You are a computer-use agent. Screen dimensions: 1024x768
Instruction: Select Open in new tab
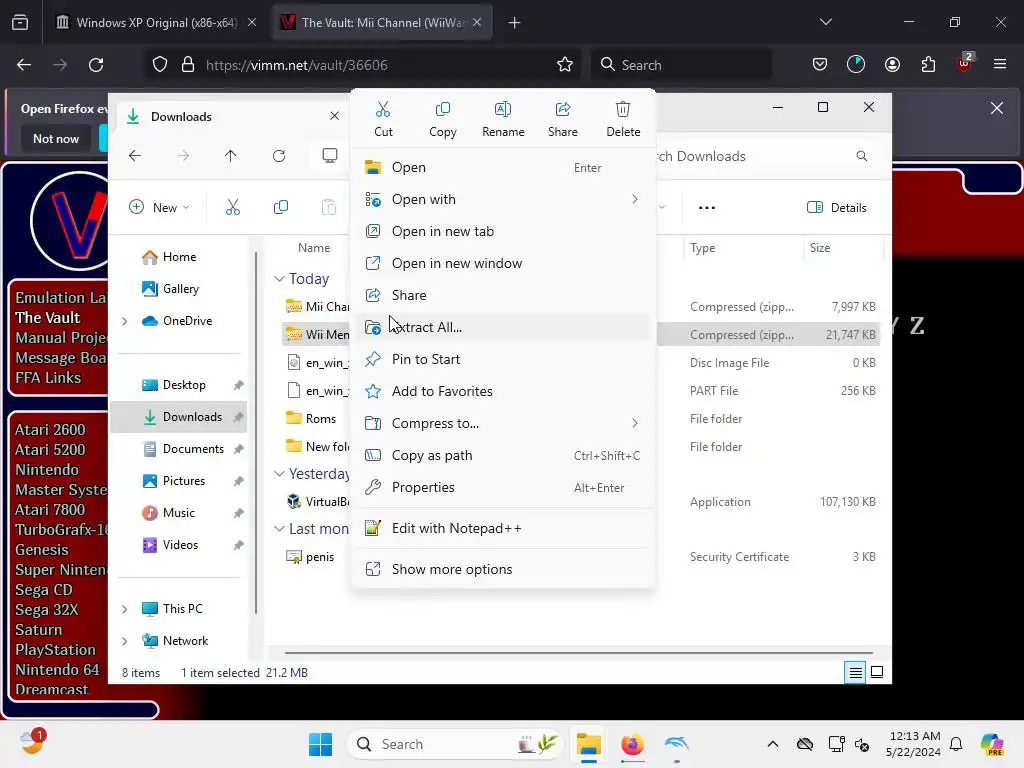pyautogui.click(x=503, y=231)
